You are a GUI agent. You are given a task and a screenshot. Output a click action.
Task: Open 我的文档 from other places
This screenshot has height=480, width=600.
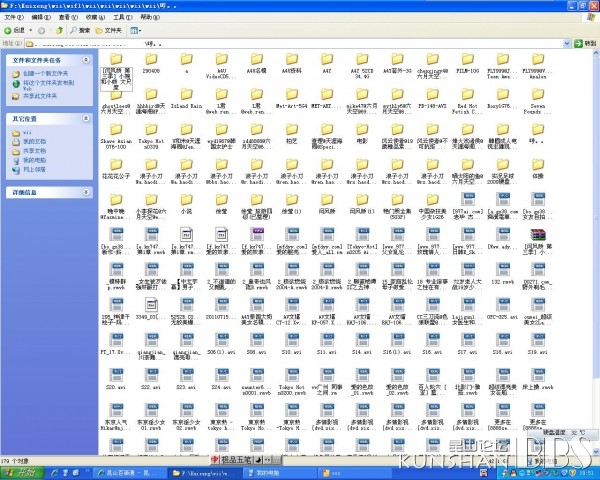tap(34, 142)
